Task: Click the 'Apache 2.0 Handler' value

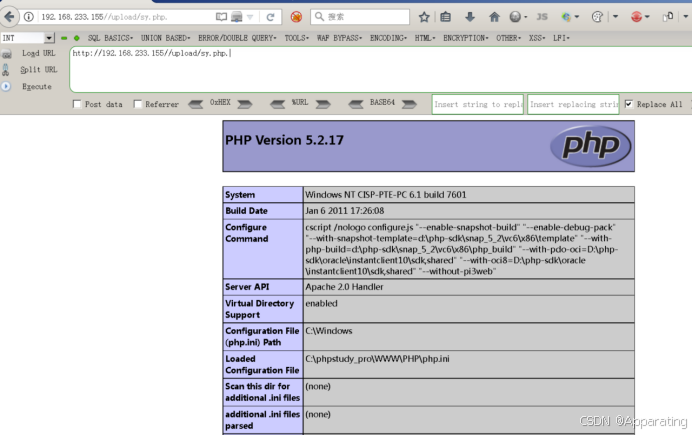Action: (x=344, y=287)
